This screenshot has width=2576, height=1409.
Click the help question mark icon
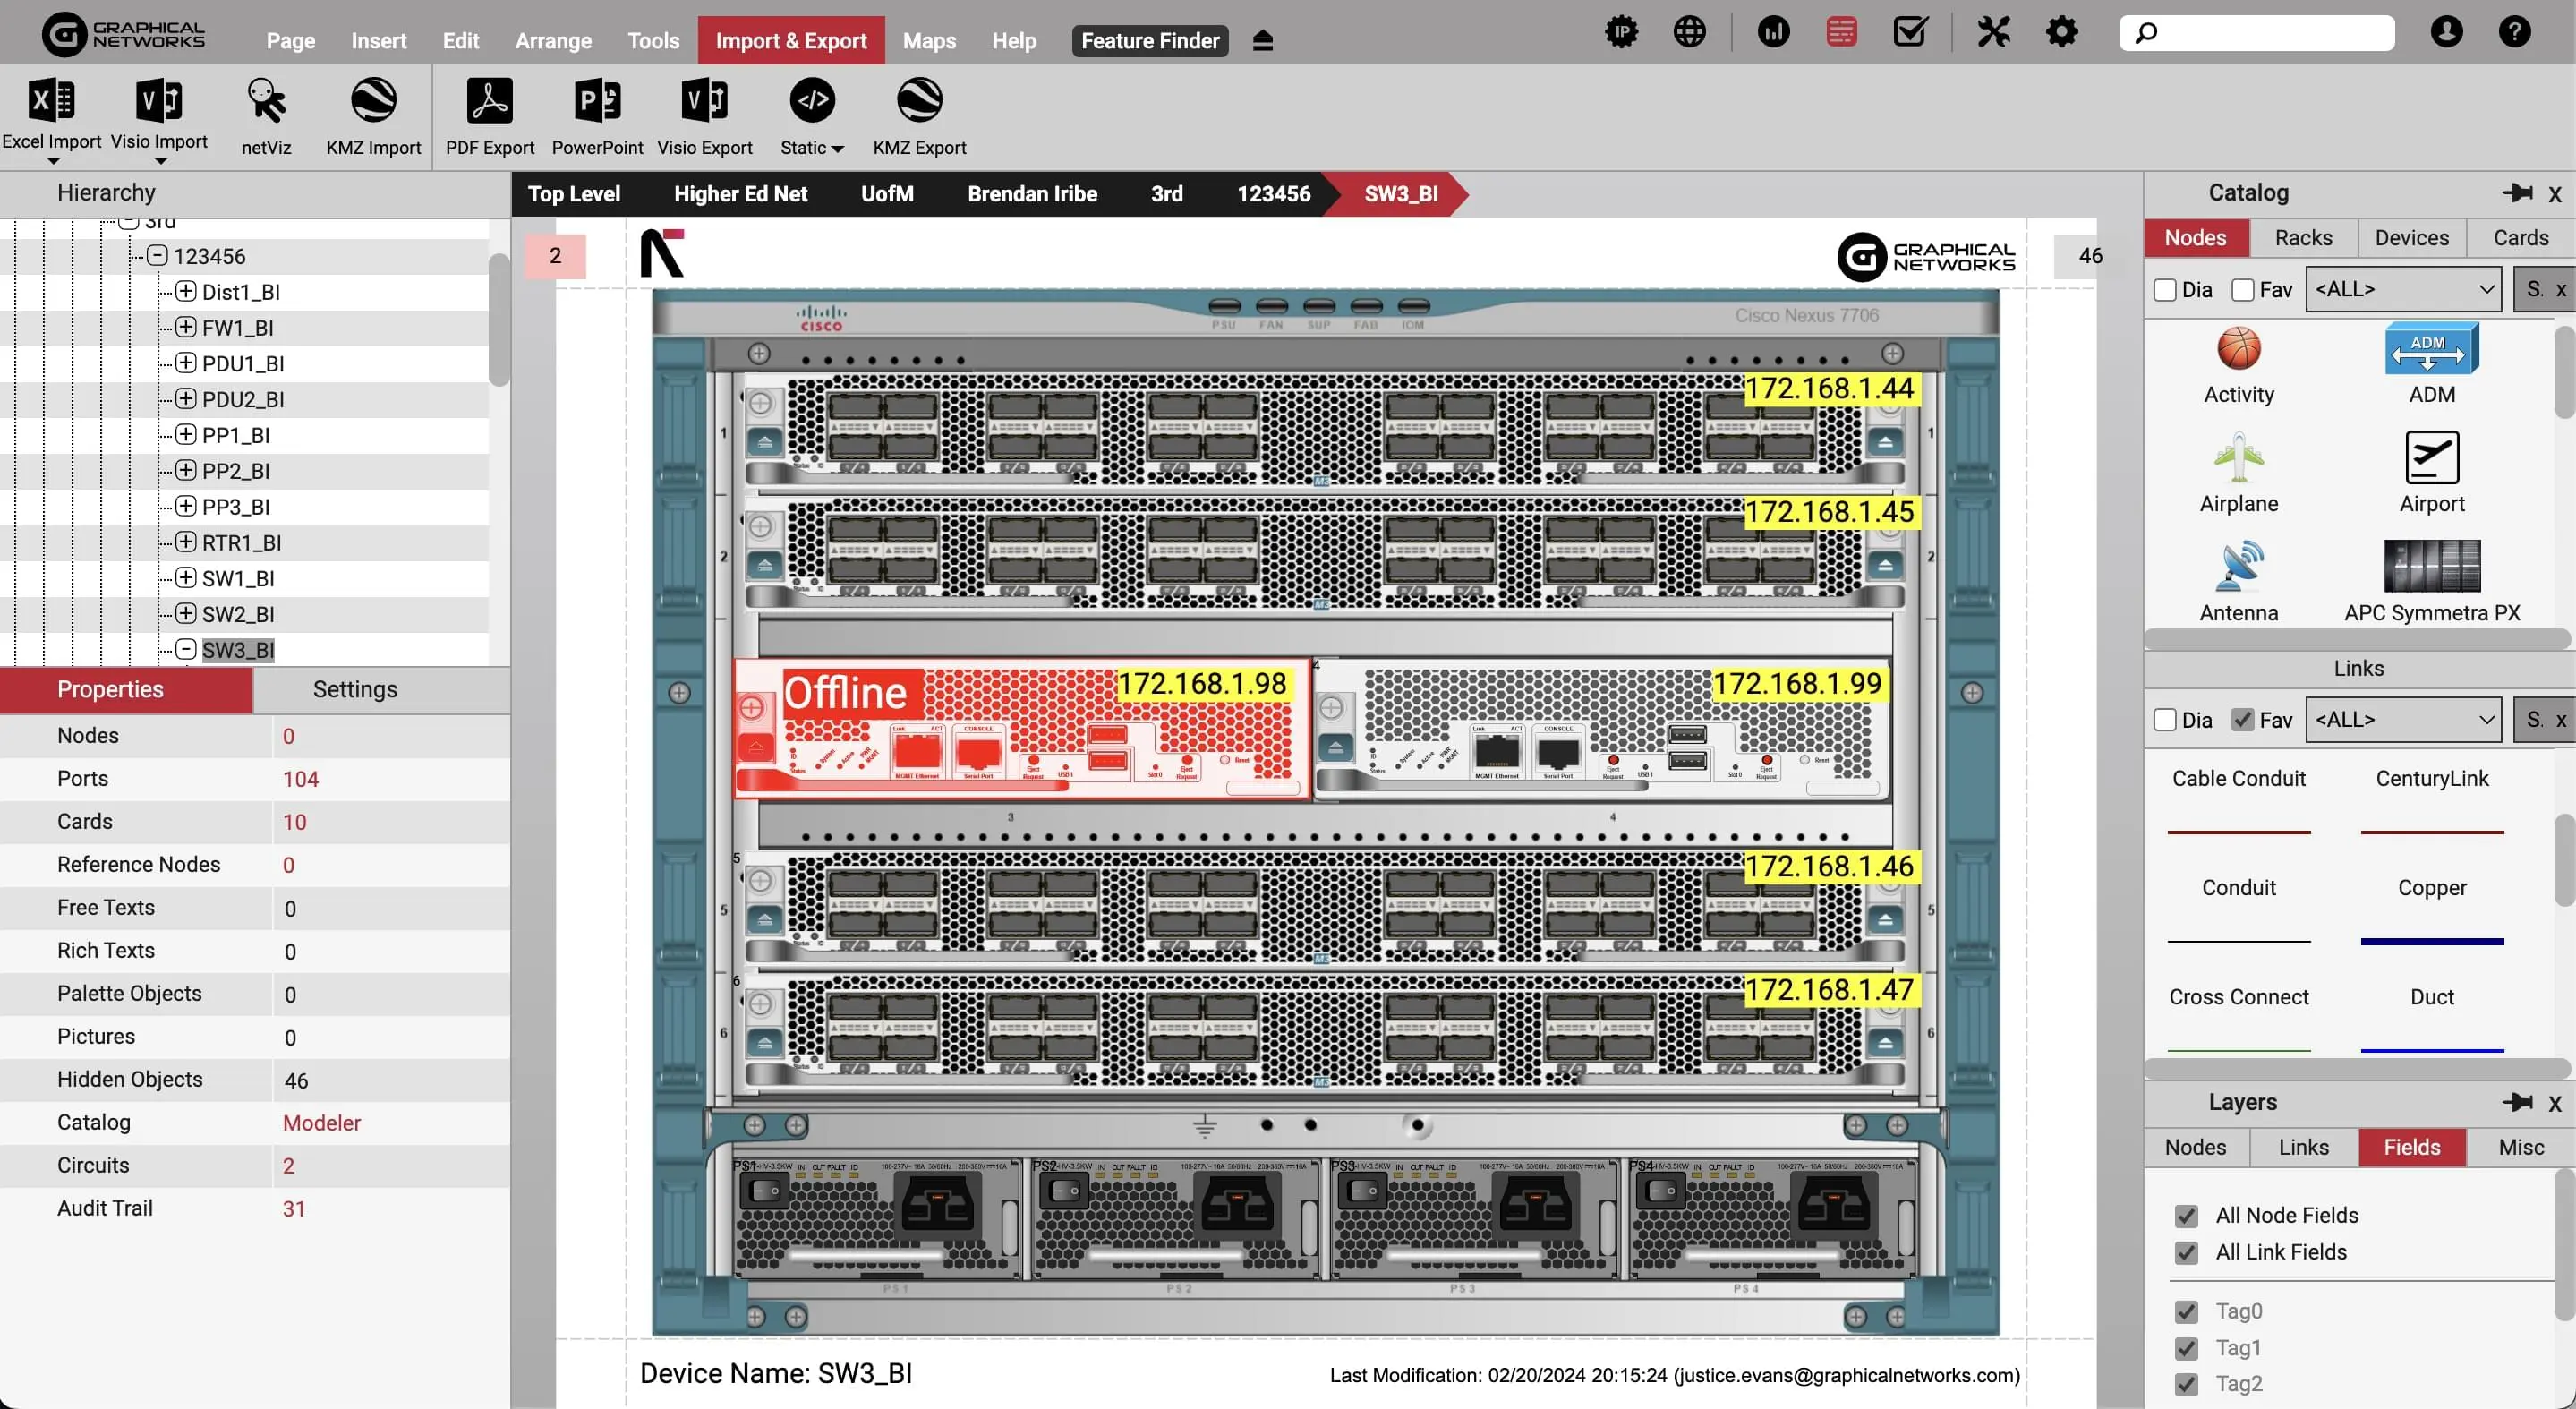2514,32
